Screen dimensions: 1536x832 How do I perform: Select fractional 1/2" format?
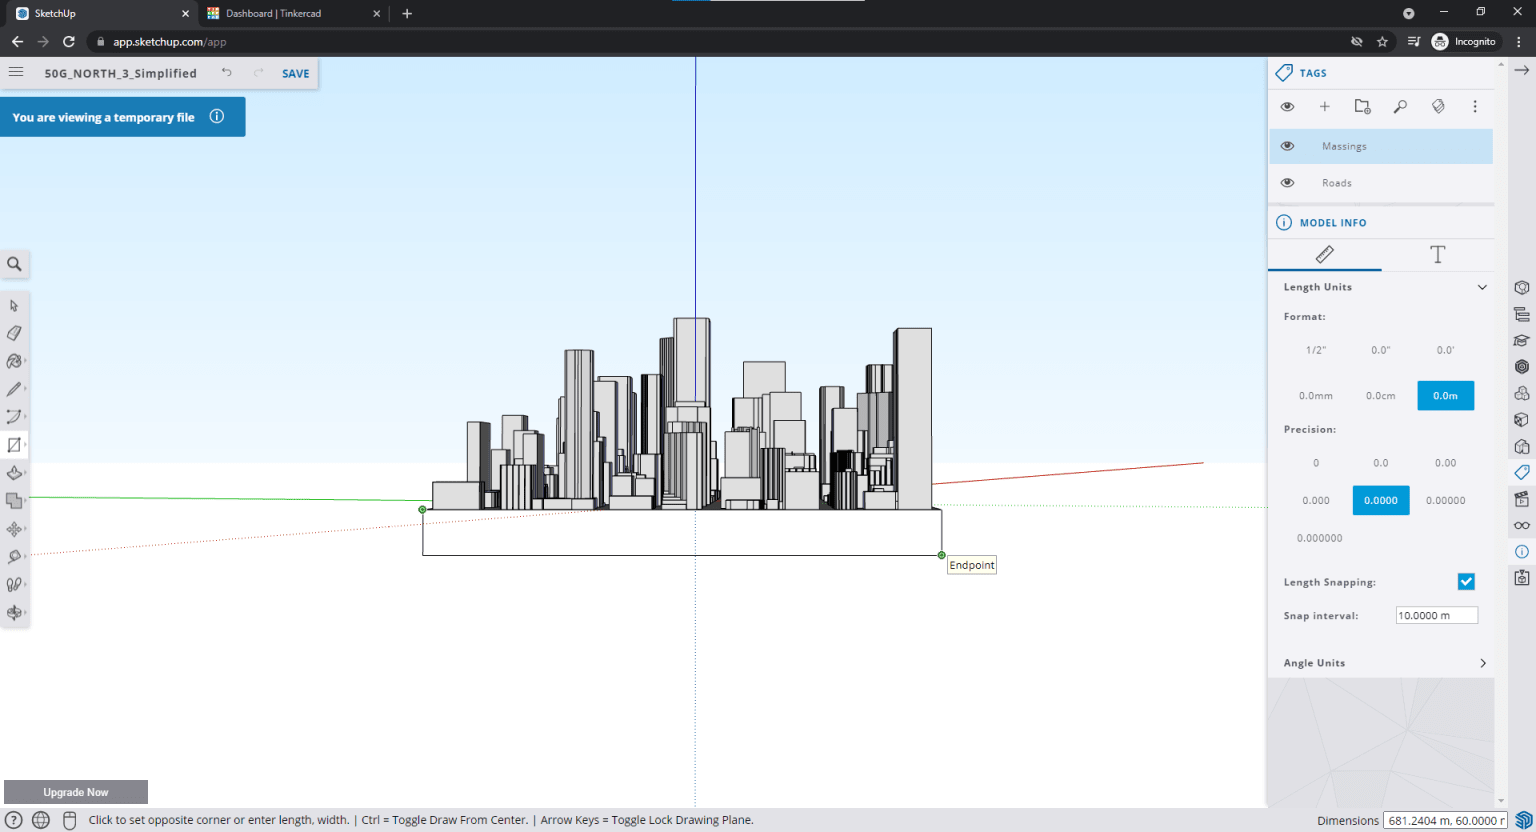(x=1316, y=350)
